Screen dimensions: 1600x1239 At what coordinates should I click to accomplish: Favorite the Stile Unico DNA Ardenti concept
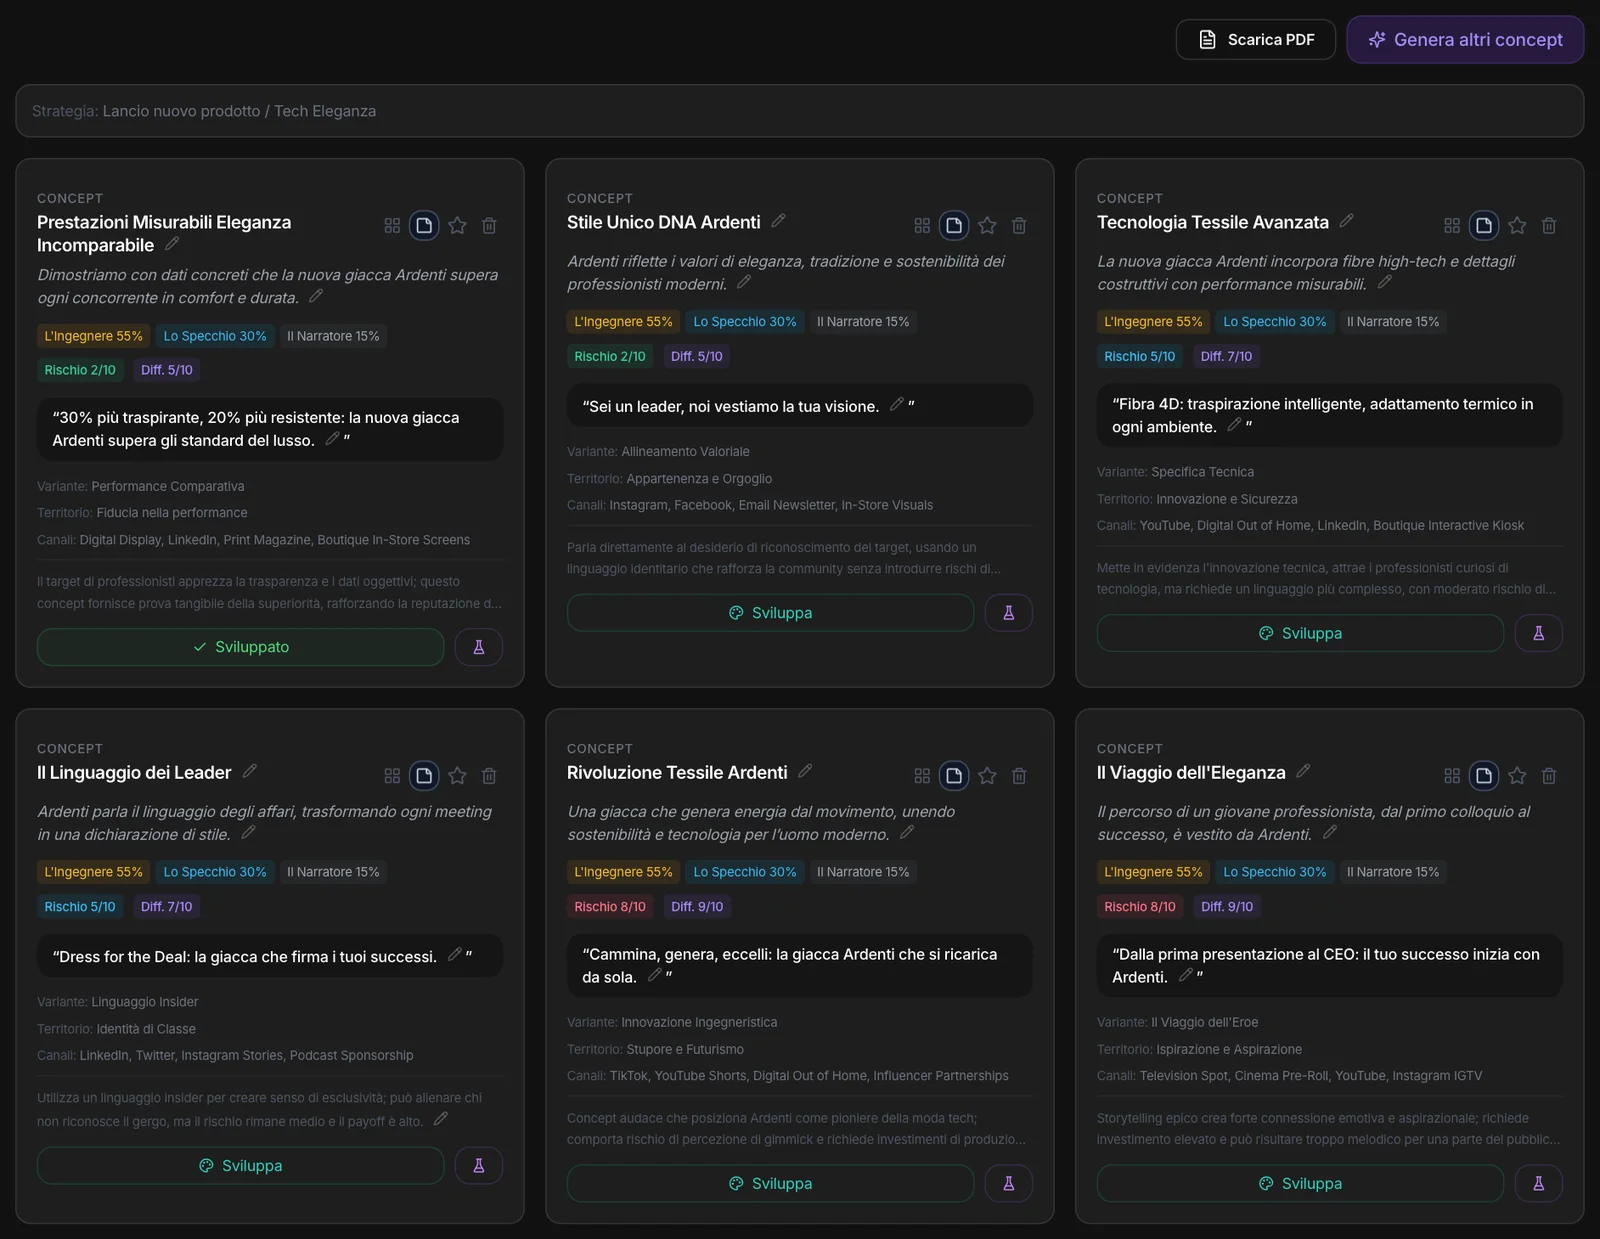tap(987, 226)
